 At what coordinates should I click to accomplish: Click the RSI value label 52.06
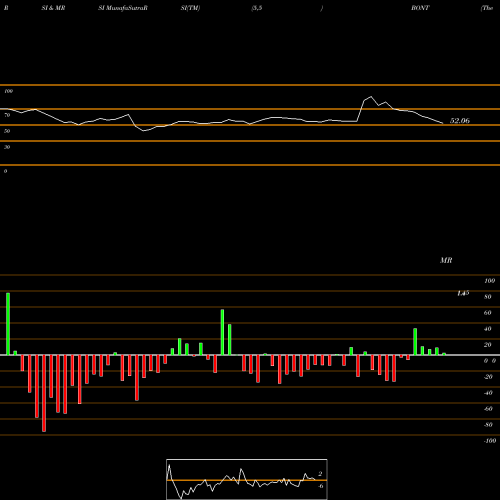460,121
